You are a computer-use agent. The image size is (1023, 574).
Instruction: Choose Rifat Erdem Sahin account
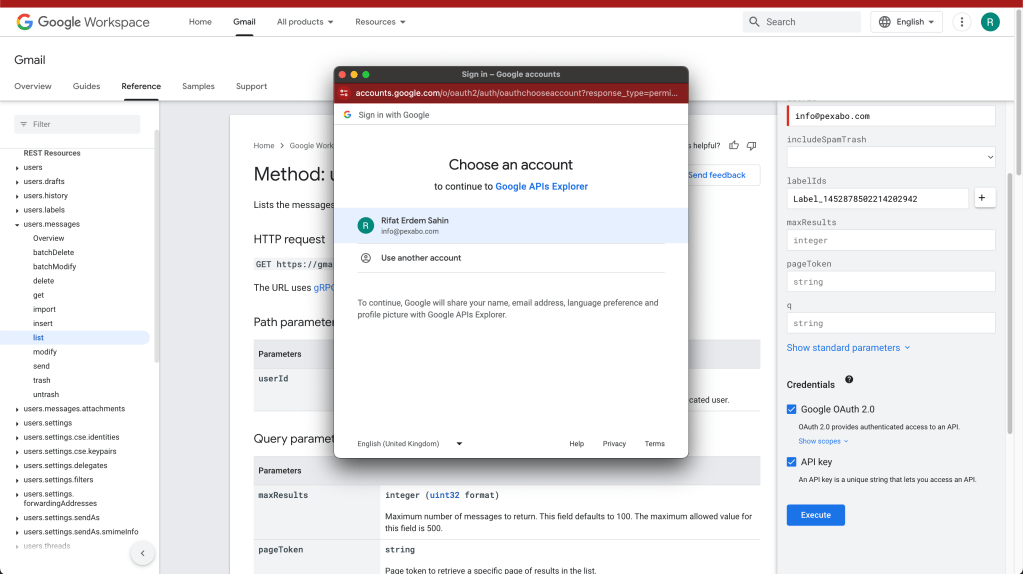(x=511, y=226)
